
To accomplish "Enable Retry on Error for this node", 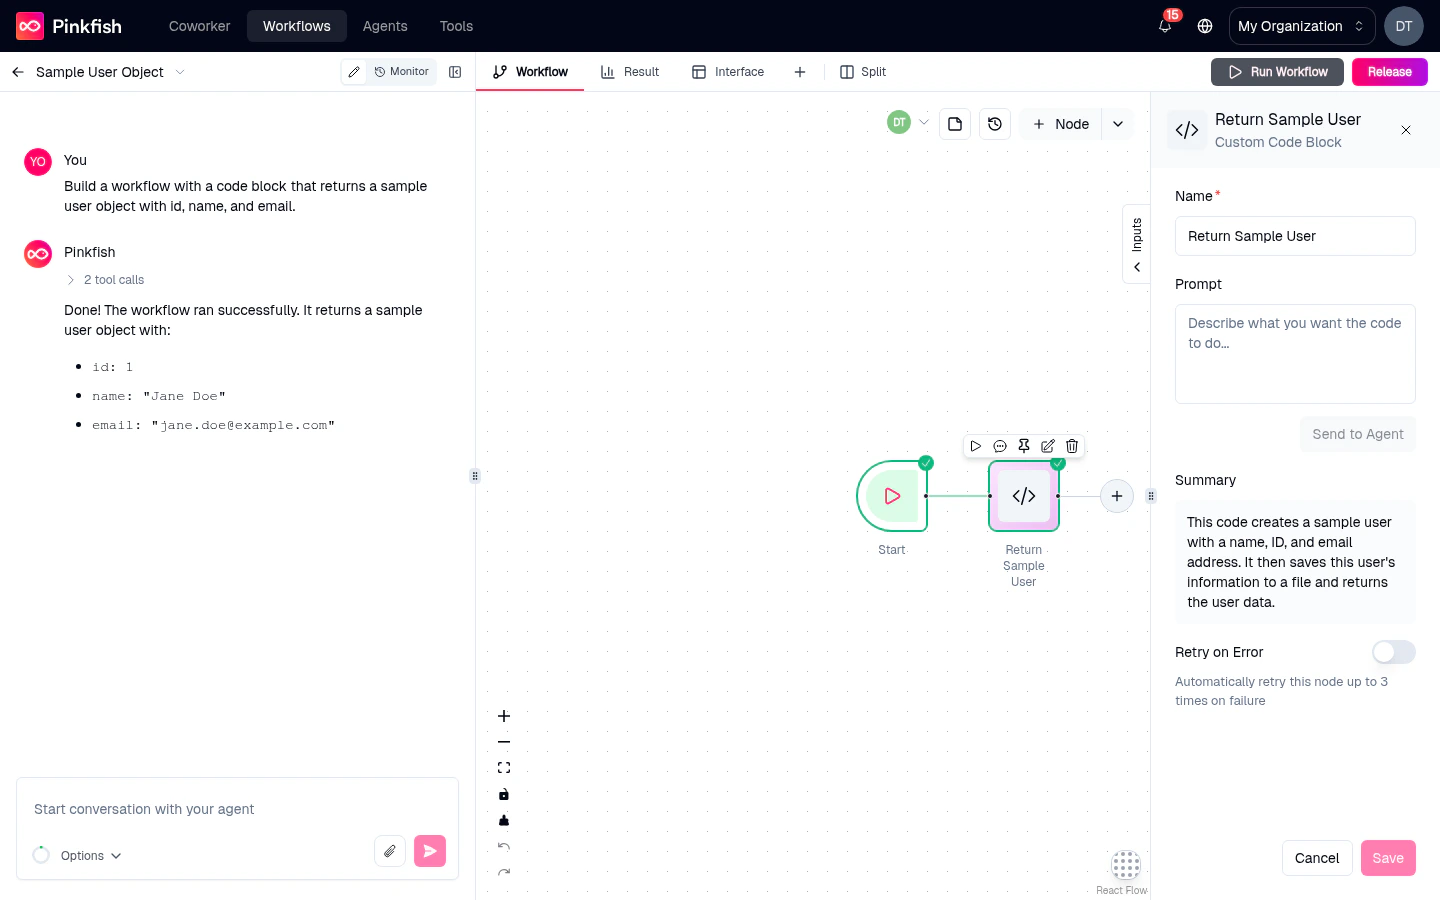I will coord(1393,652).
